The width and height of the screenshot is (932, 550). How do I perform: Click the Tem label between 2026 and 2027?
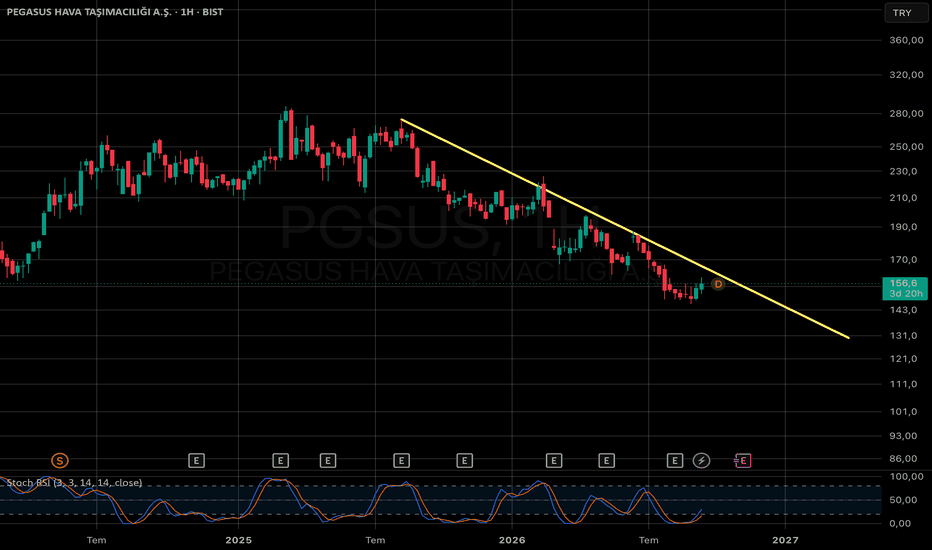pyautogui.click(x=648, y=540)
